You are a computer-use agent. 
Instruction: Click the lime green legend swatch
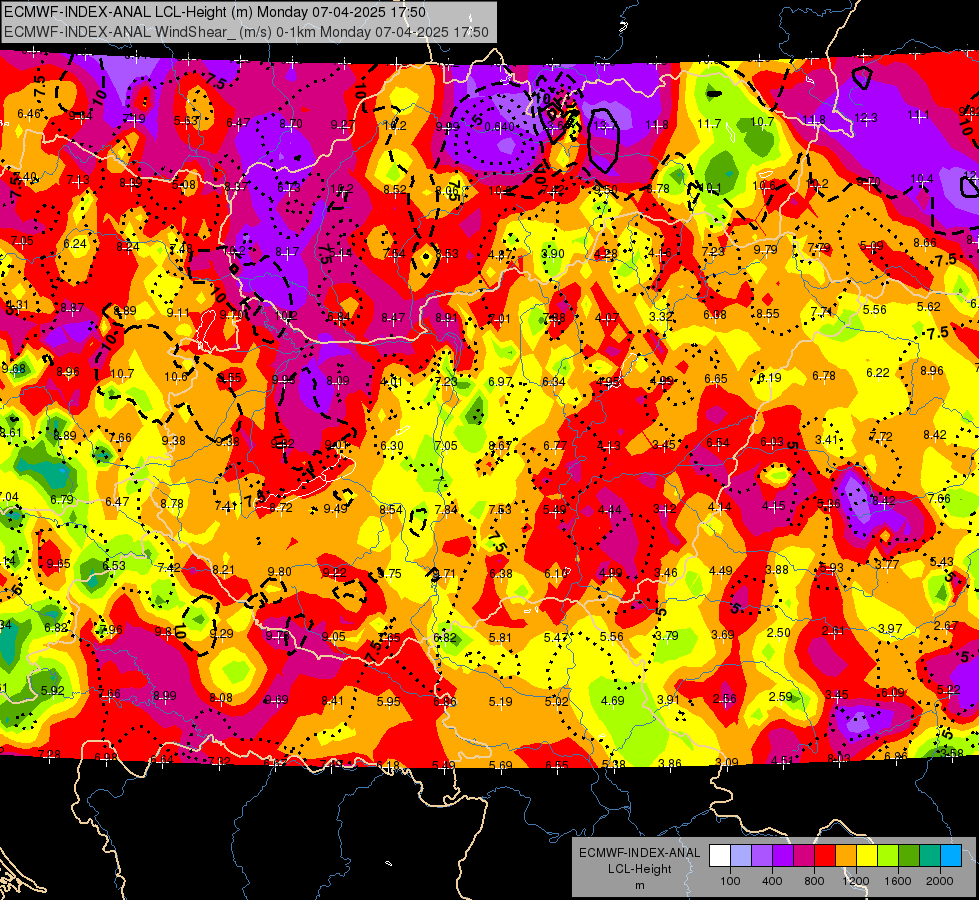(888, 856)
